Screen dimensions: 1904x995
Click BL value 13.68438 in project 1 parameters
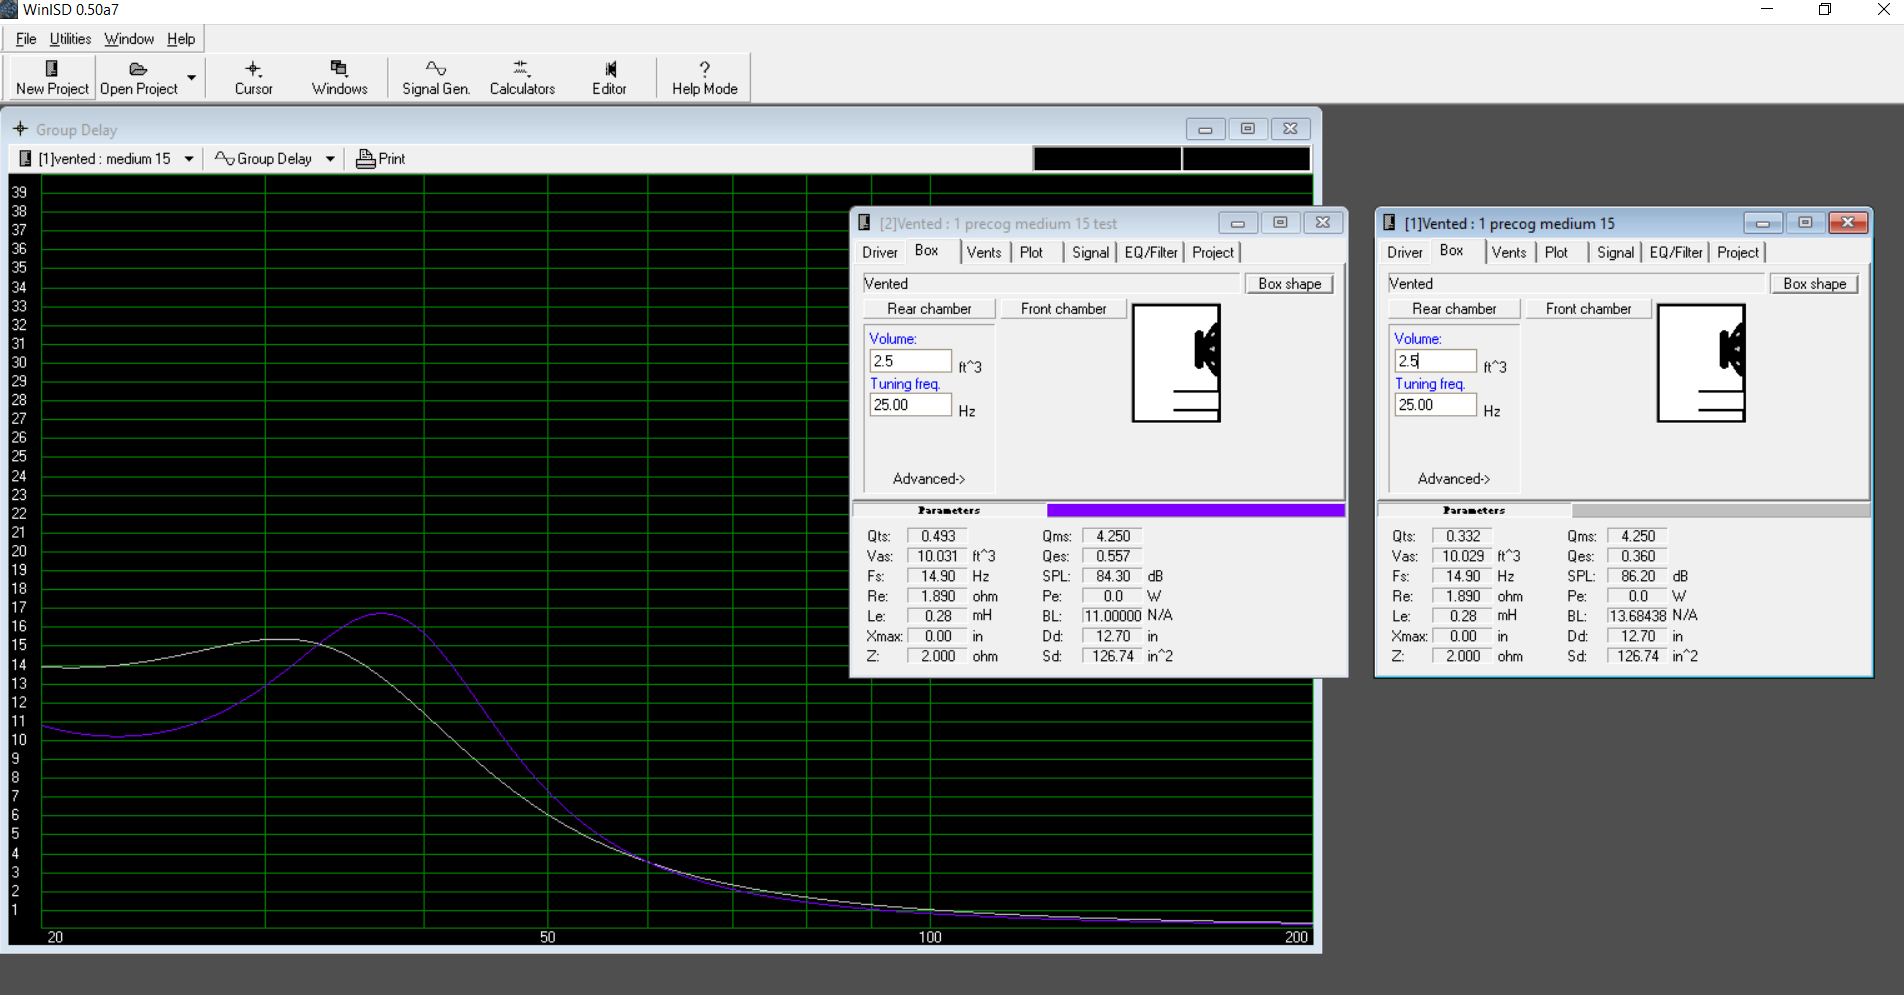tap(1637, 616)
